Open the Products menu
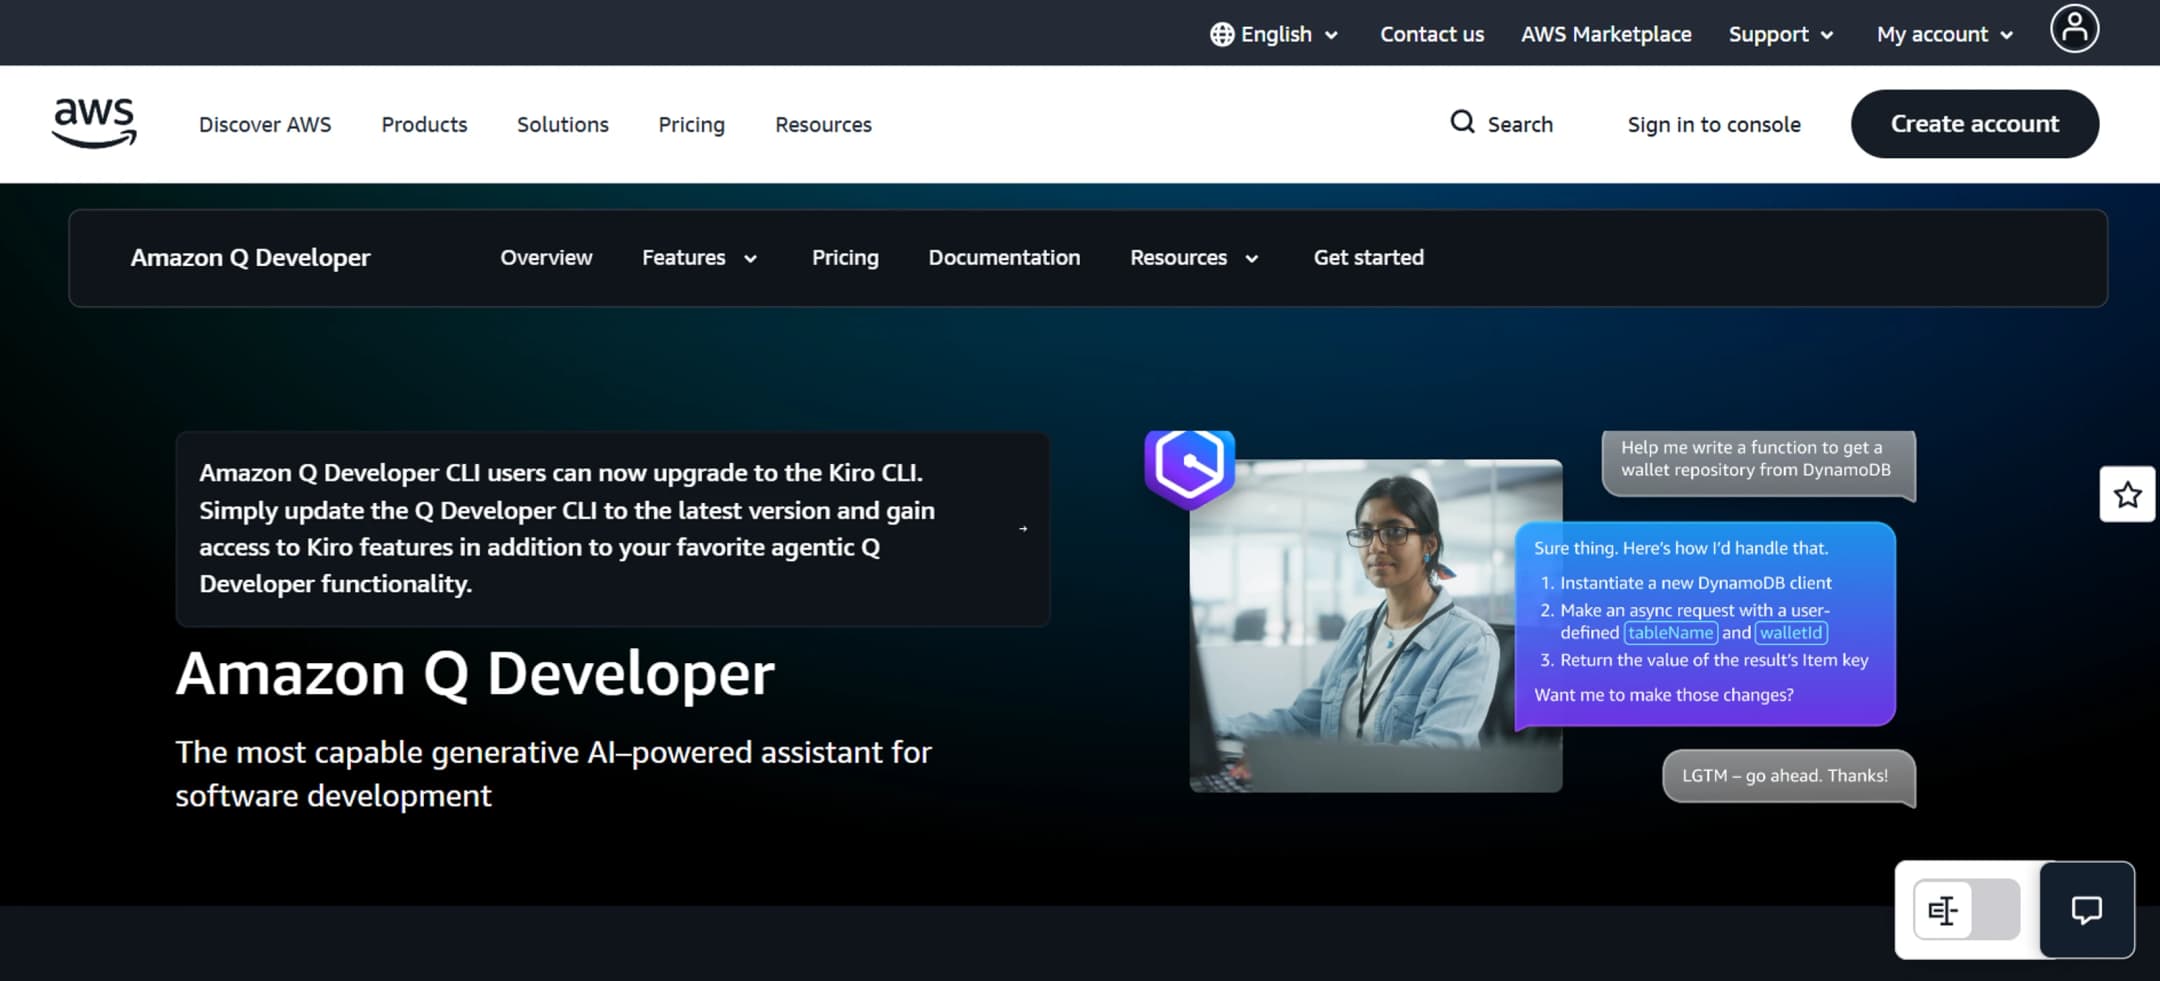Screen dimensions: 2160x981 (x=424, y=125)
